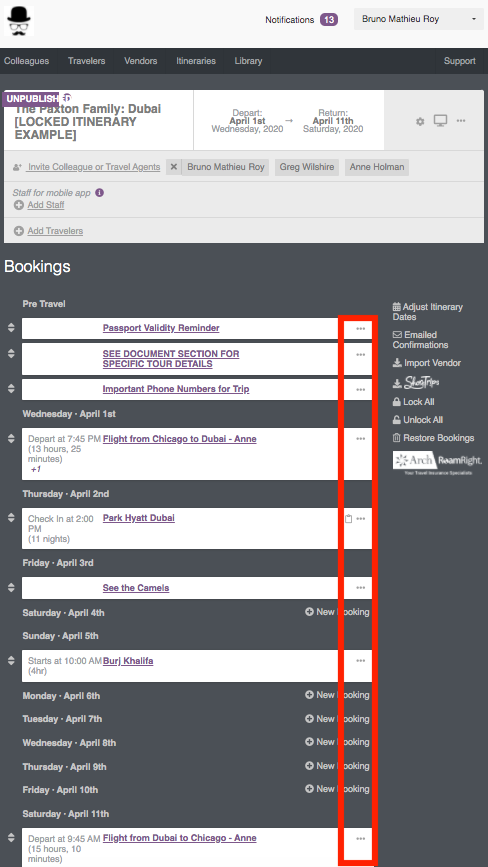Open the notifications badge showing 13
Viewport: 488px width, 867px height.
[329, 20]
